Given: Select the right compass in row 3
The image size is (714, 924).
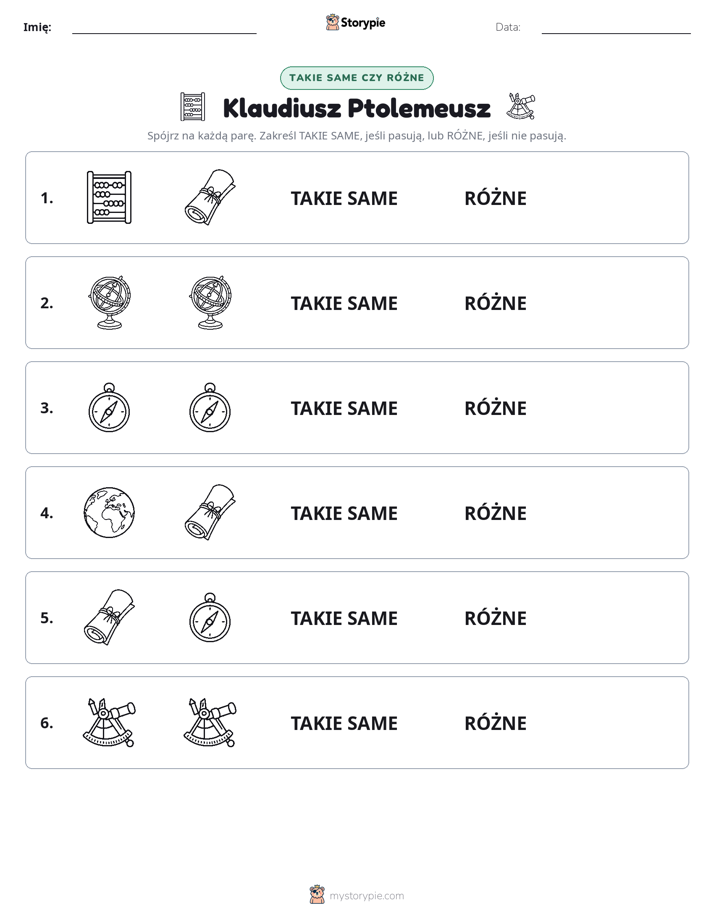Looking at the screenshot, I should coord(210,408).
